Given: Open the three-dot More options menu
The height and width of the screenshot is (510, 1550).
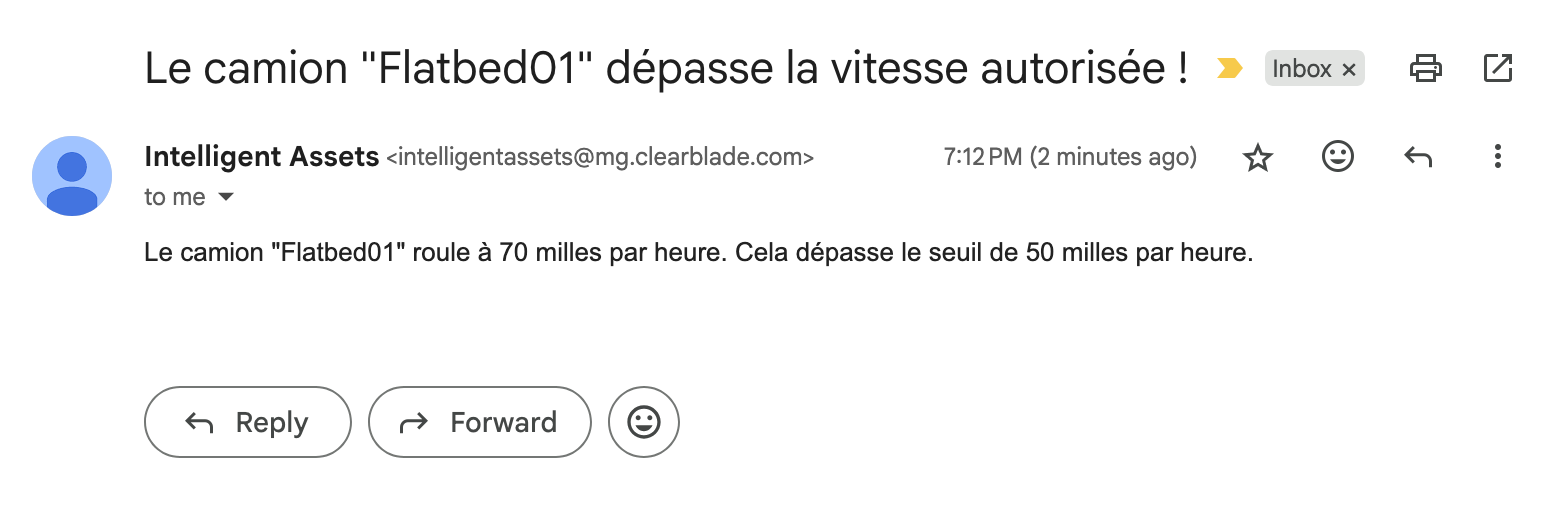Looking at the screenshot, I should tap(1497, 156).
